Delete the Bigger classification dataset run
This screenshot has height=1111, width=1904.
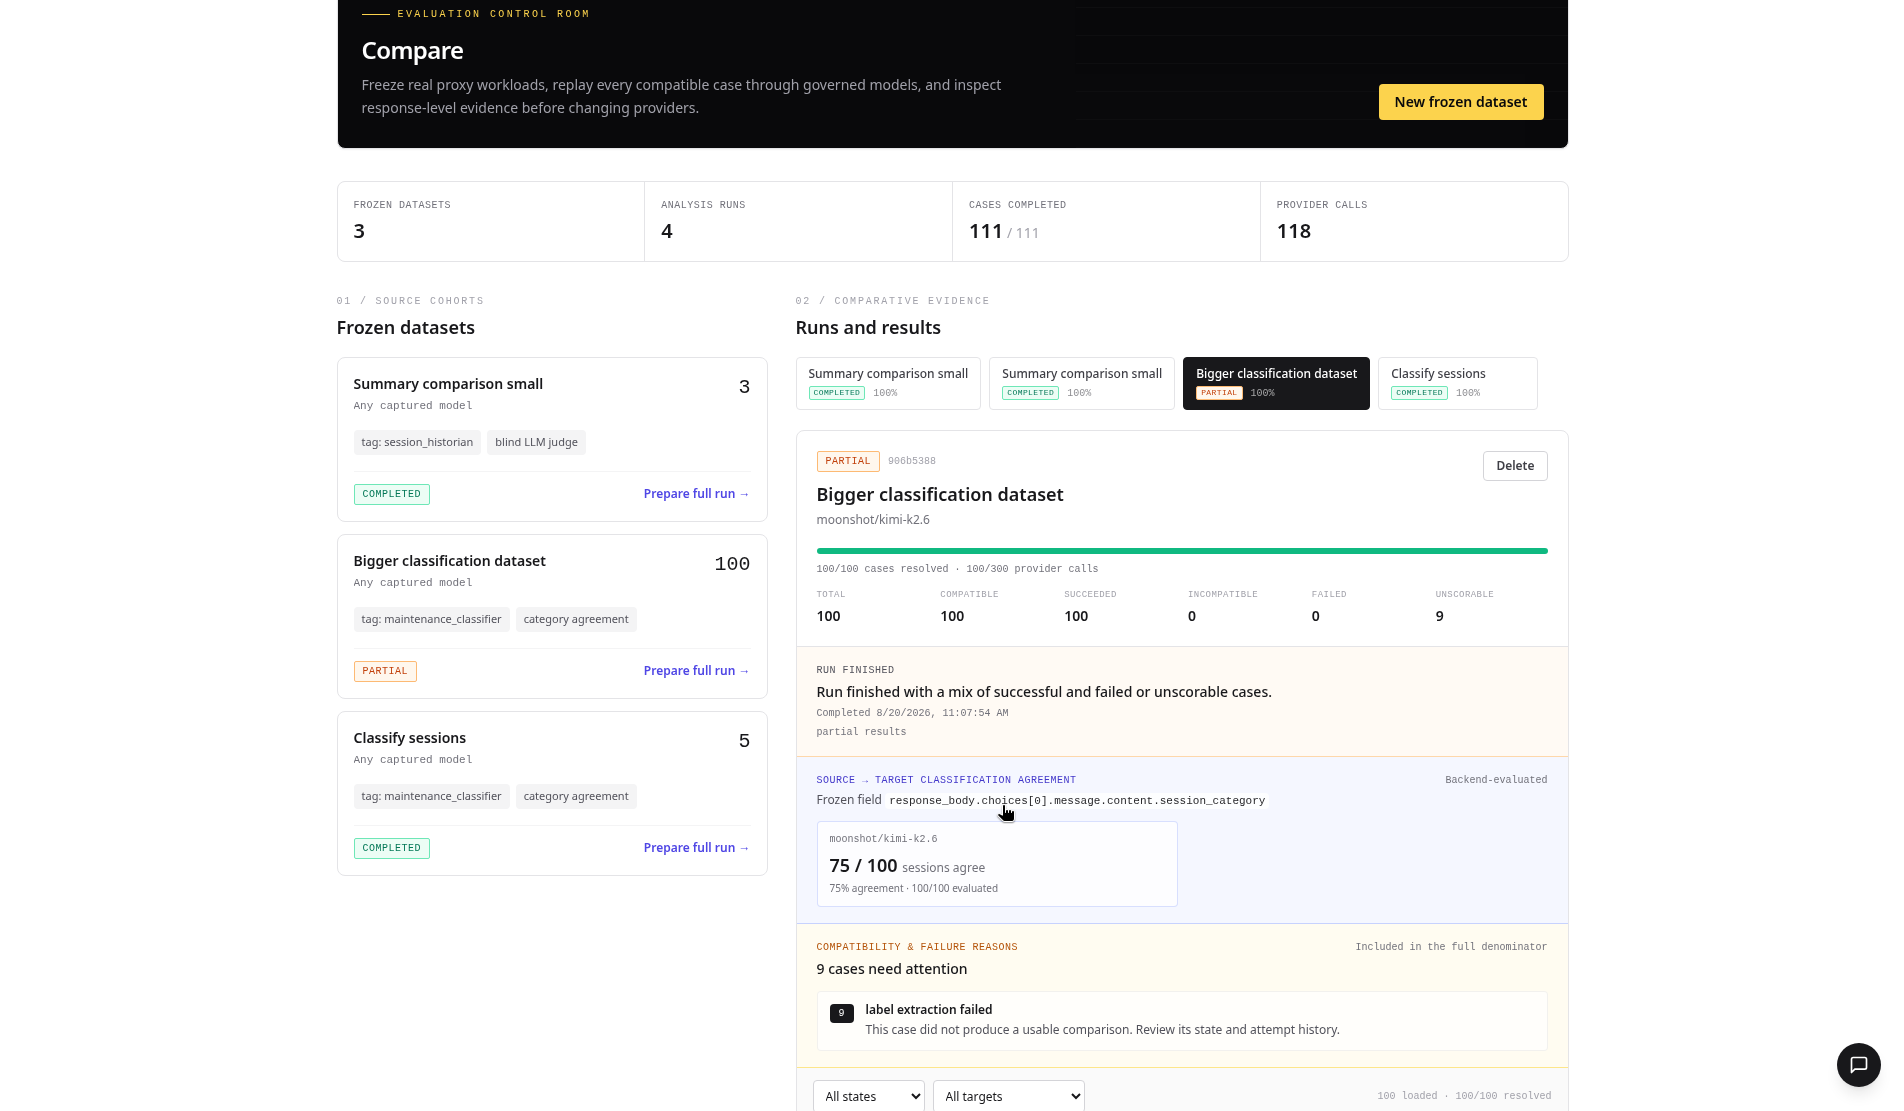pos(1514,466)
